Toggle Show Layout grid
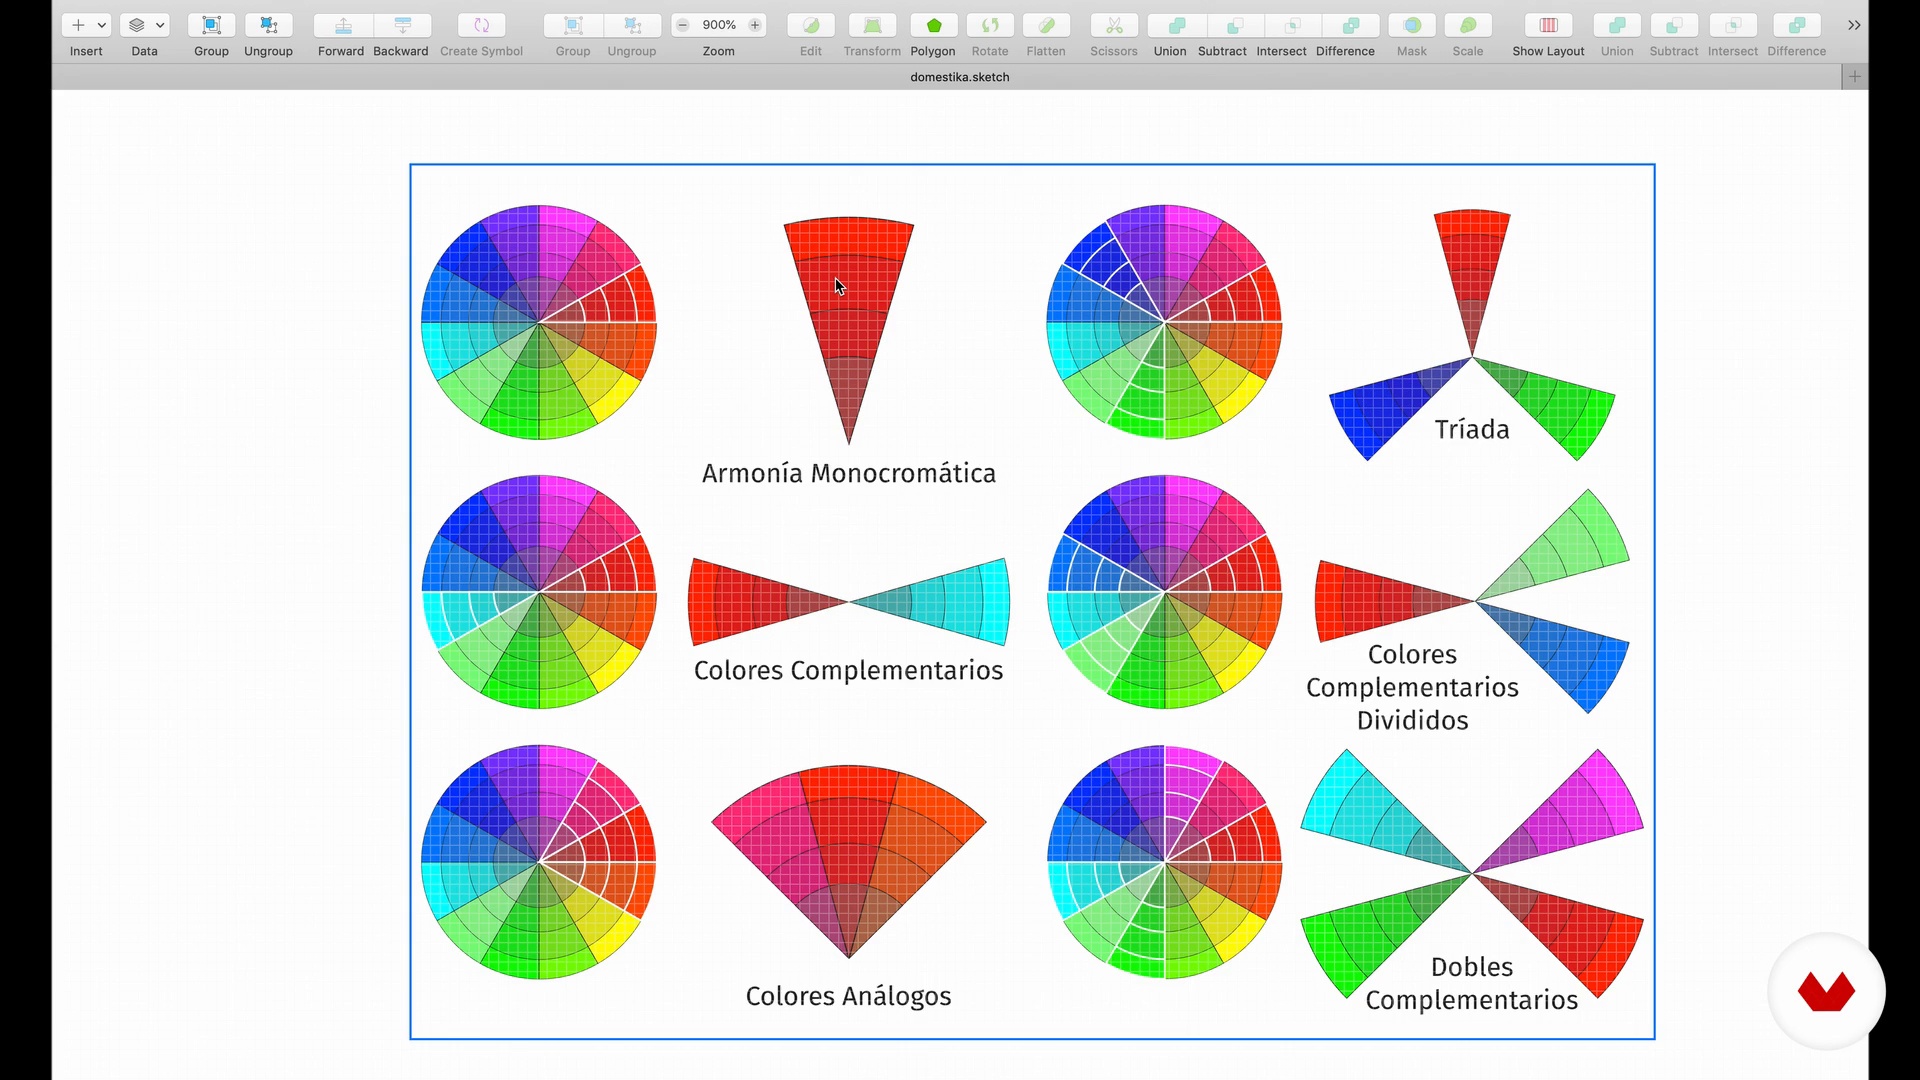The height and width of the screenshot is (1080, 1920). [1548, 25]
